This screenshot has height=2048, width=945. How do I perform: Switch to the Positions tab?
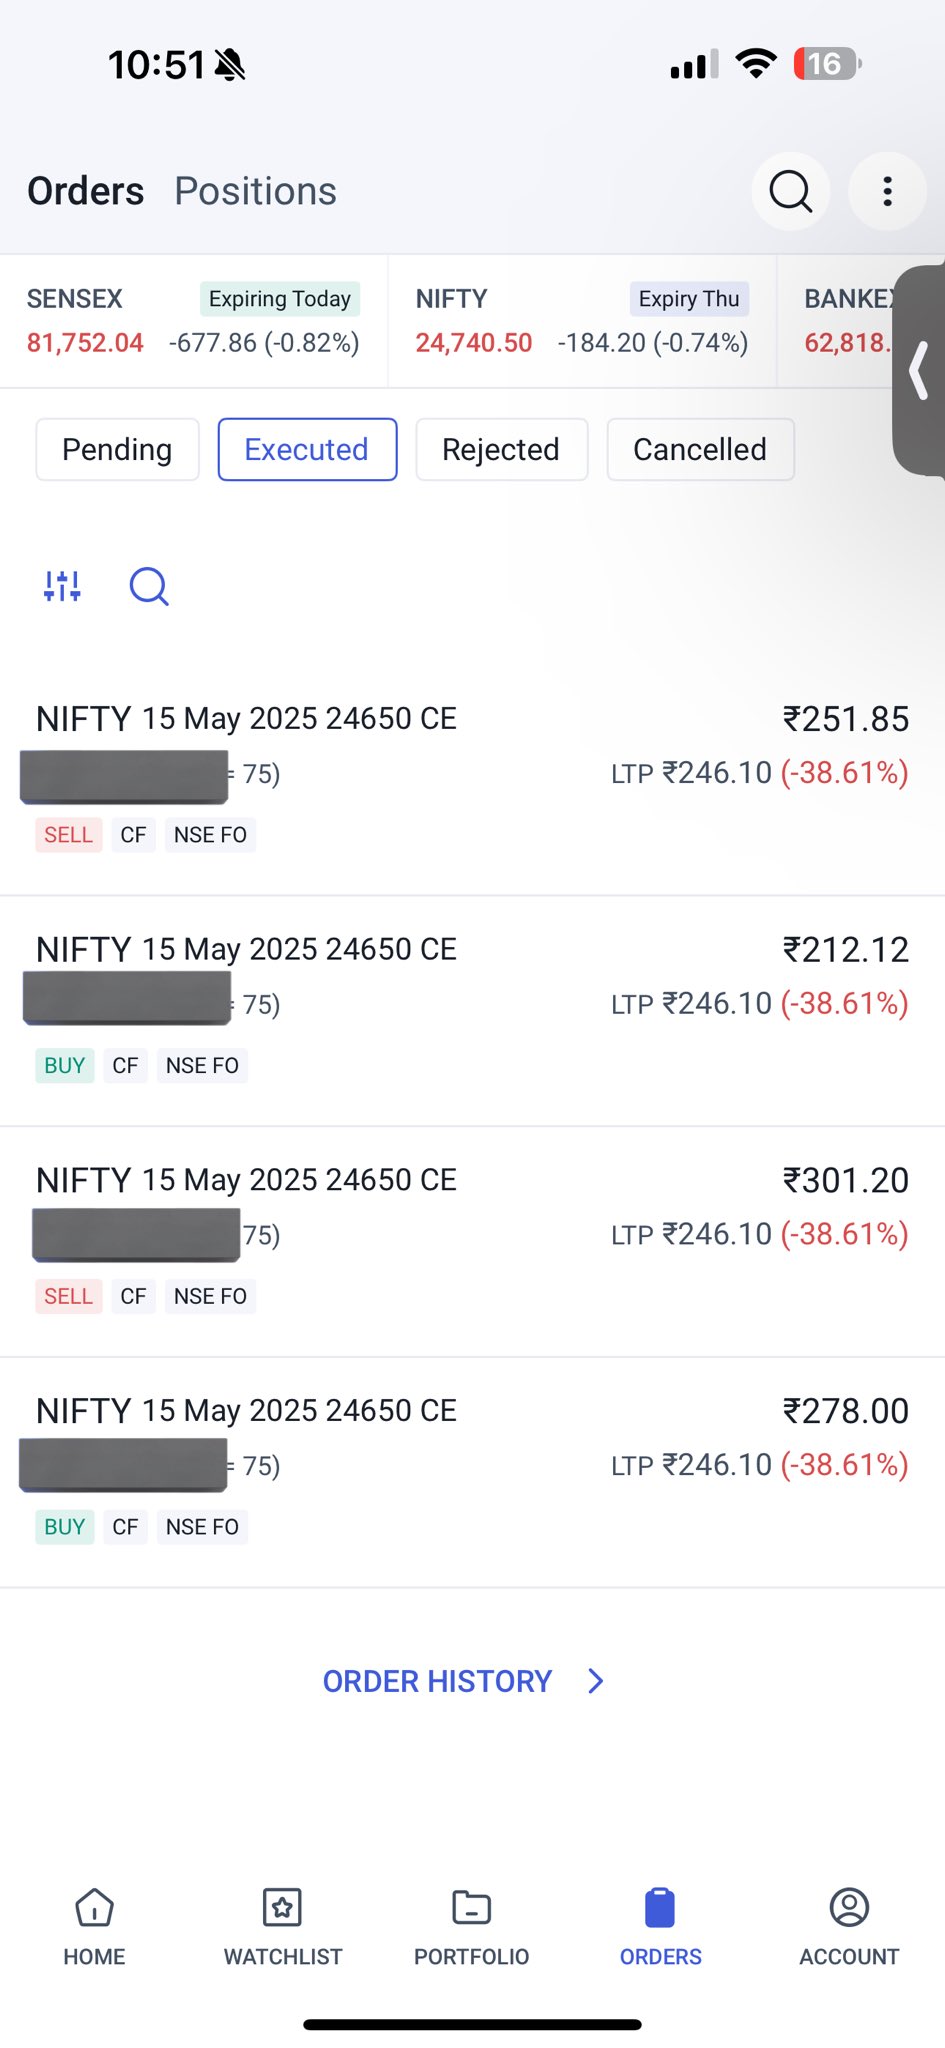coord(255,191)
